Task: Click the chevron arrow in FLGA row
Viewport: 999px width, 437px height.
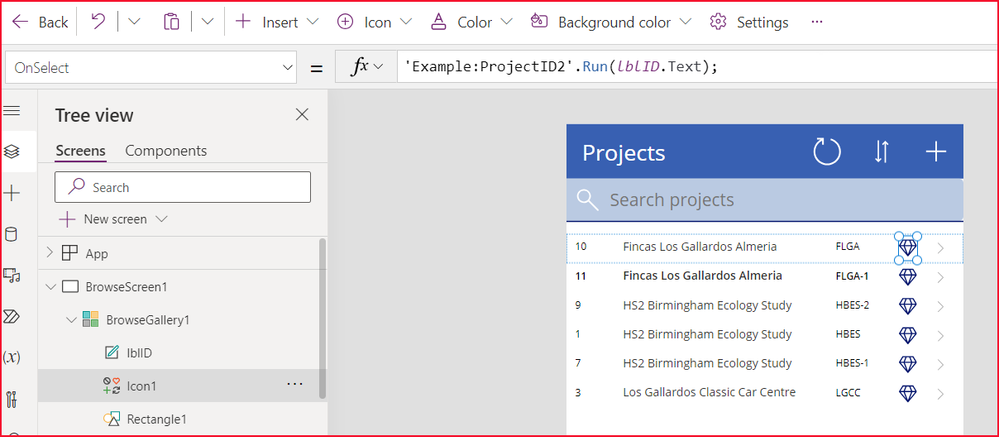Action: pyautogui.click(x=941, y=248)
